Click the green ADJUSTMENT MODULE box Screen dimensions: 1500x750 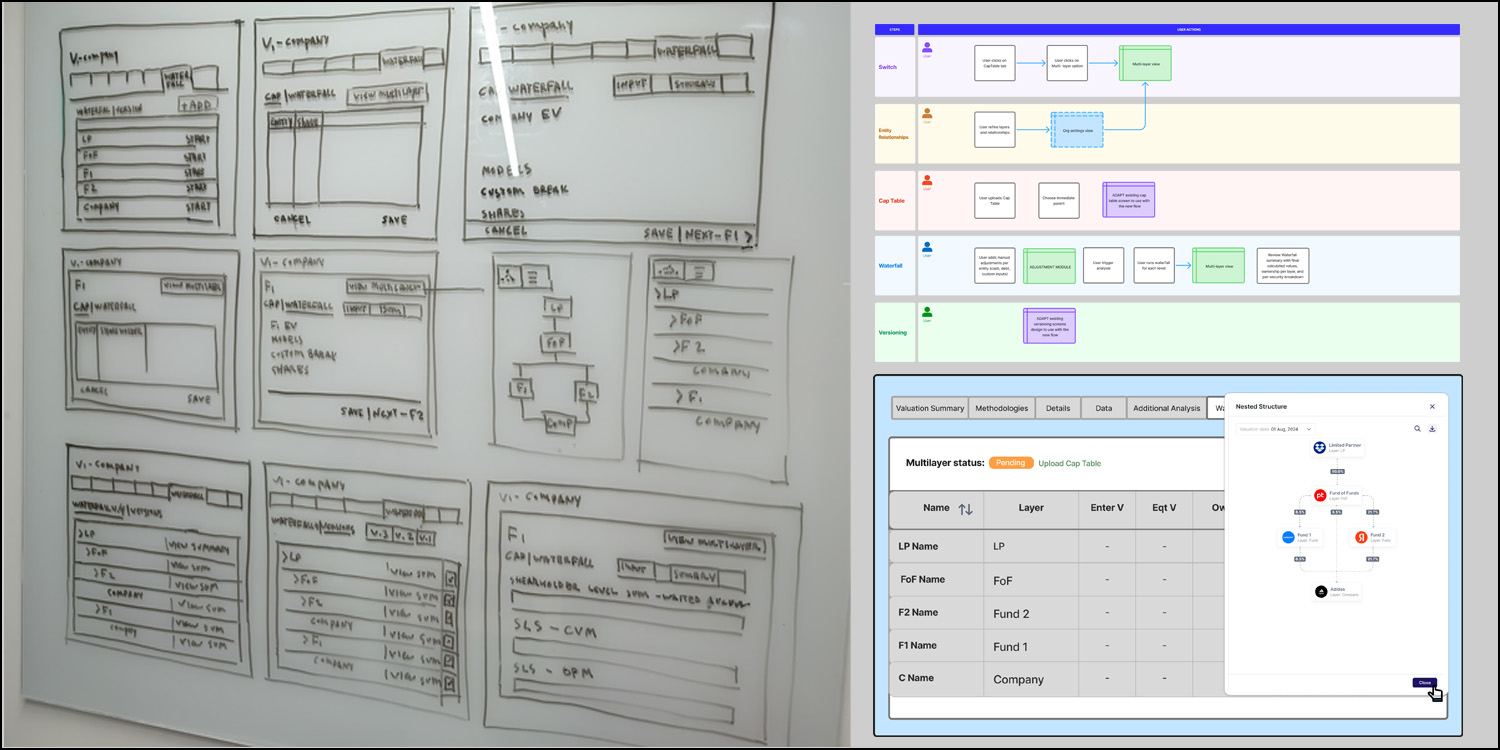[1048, 266]
